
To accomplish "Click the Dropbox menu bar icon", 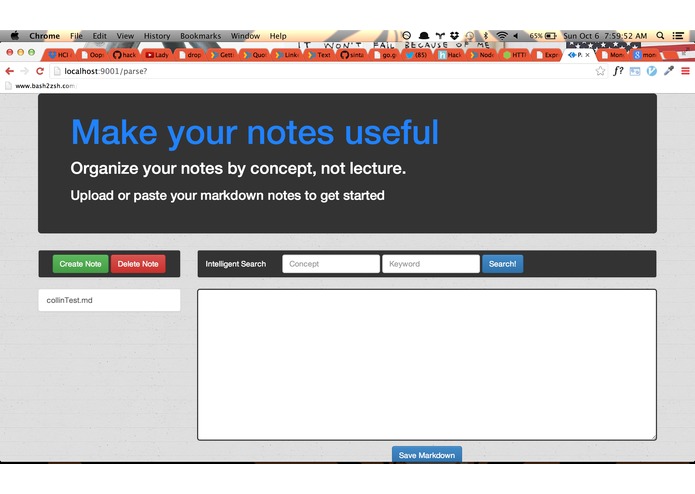I will 454,35.
